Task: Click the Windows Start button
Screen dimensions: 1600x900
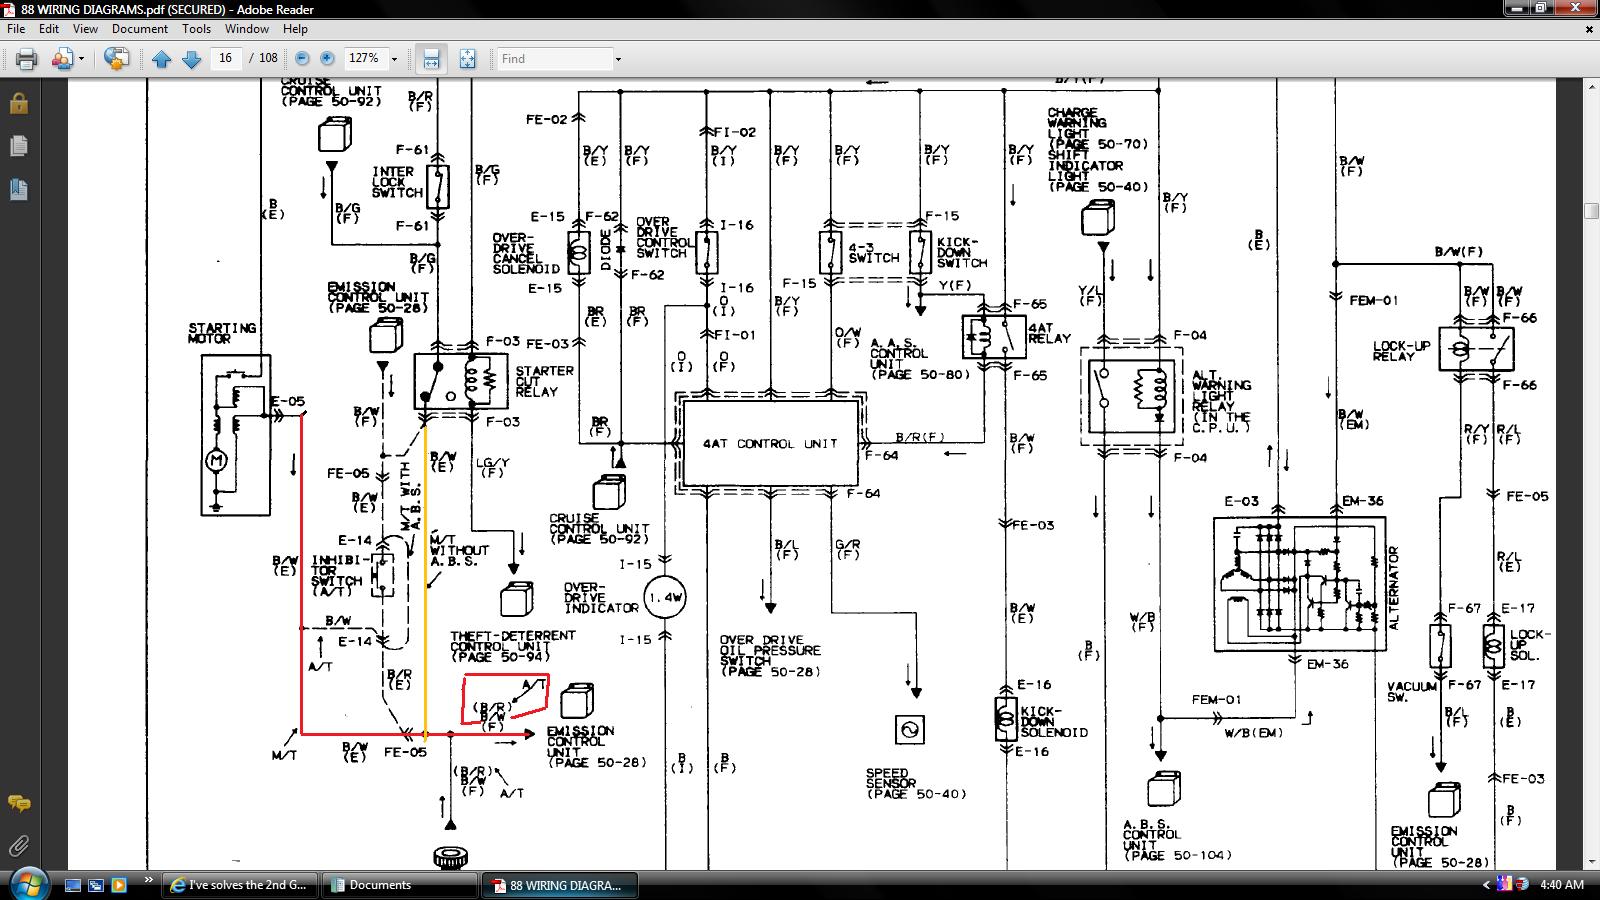Action: pos(27,884)
